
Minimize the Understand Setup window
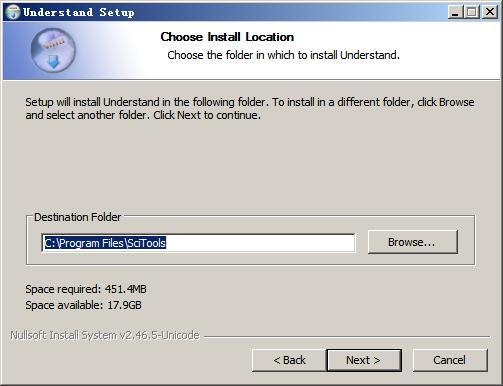455,12
